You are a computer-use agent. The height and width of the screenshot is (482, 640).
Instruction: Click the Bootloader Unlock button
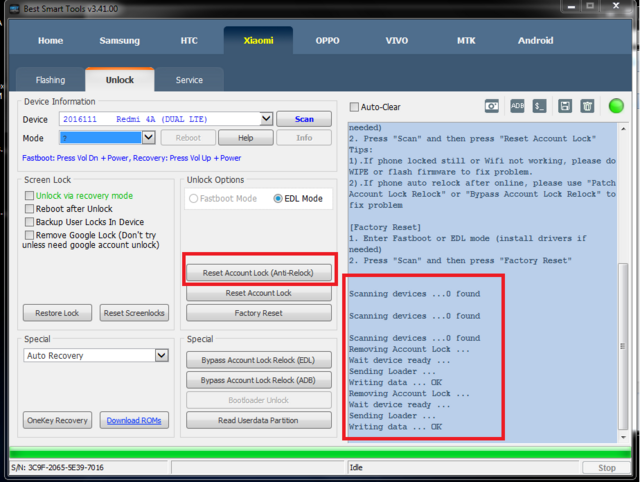259,400
